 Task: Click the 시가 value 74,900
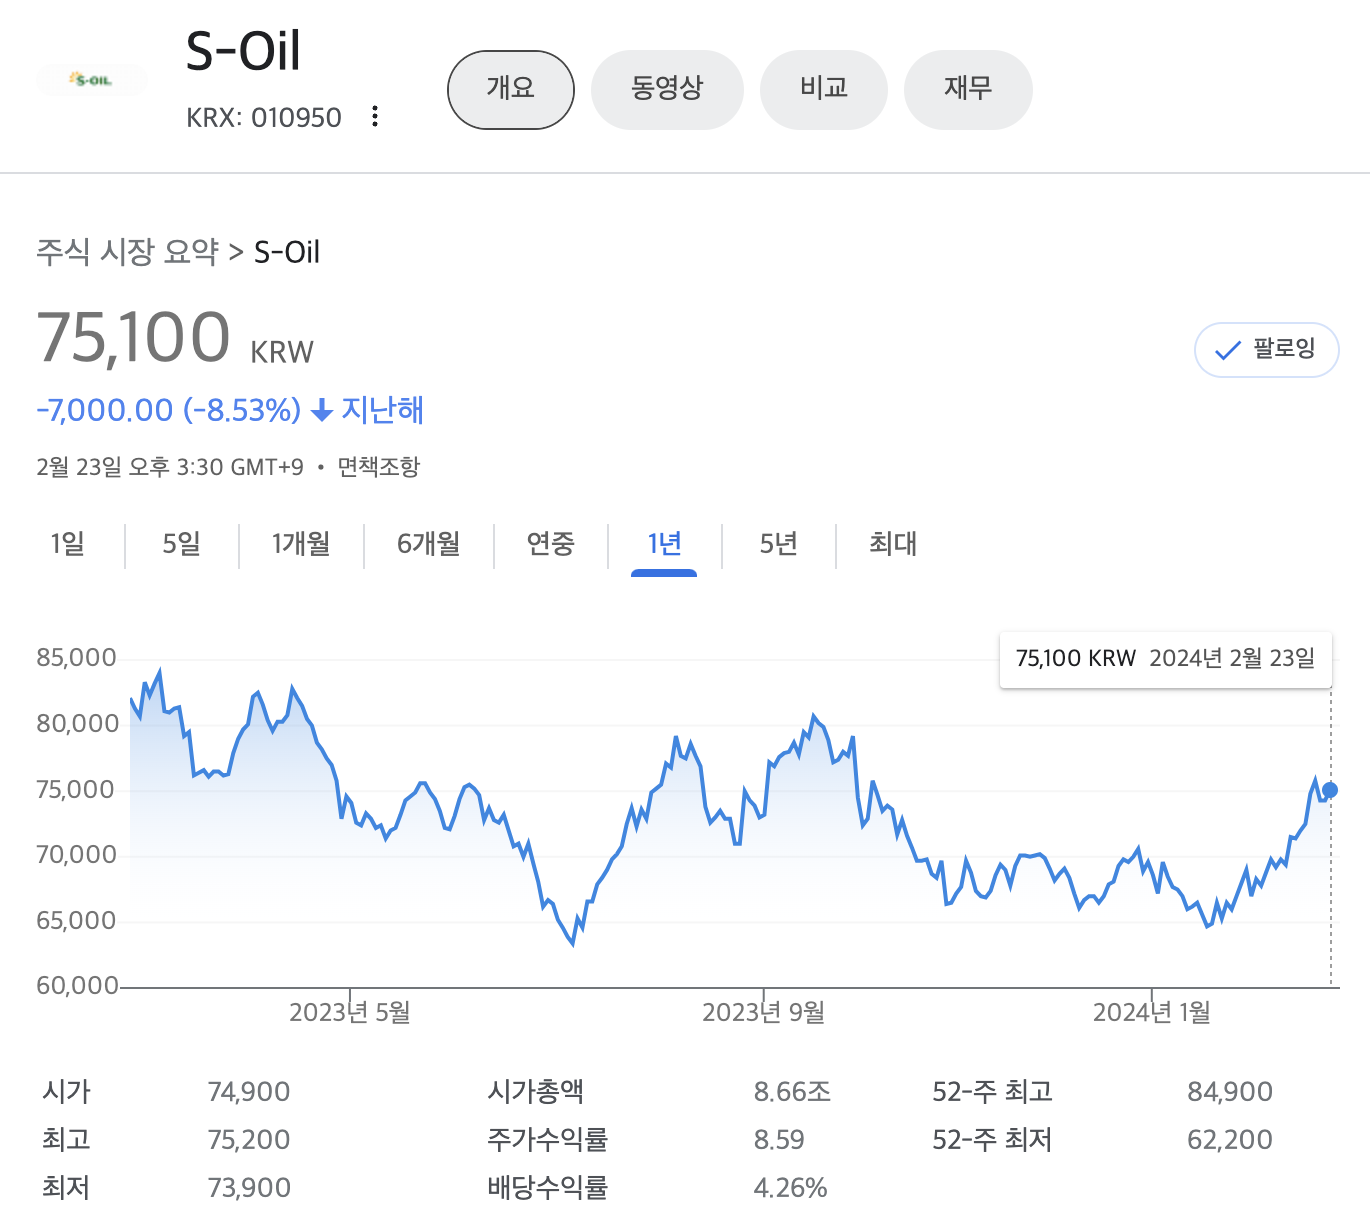coord(249,1092)
